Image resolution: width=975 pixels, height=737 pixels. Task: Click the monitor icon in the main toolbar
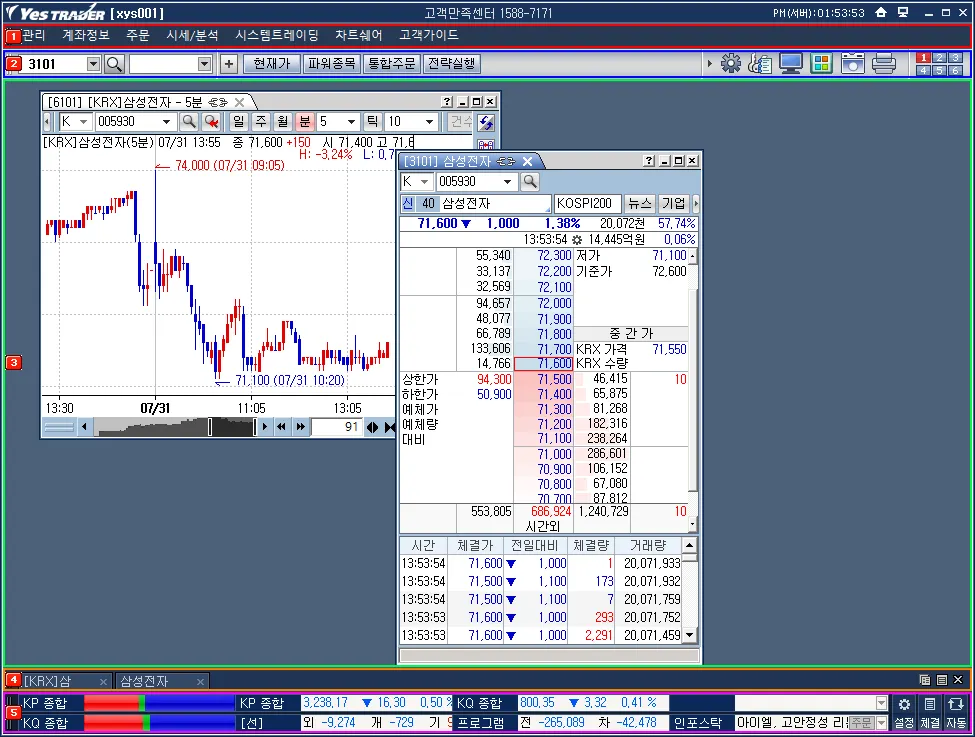click(x=790, y=63)
